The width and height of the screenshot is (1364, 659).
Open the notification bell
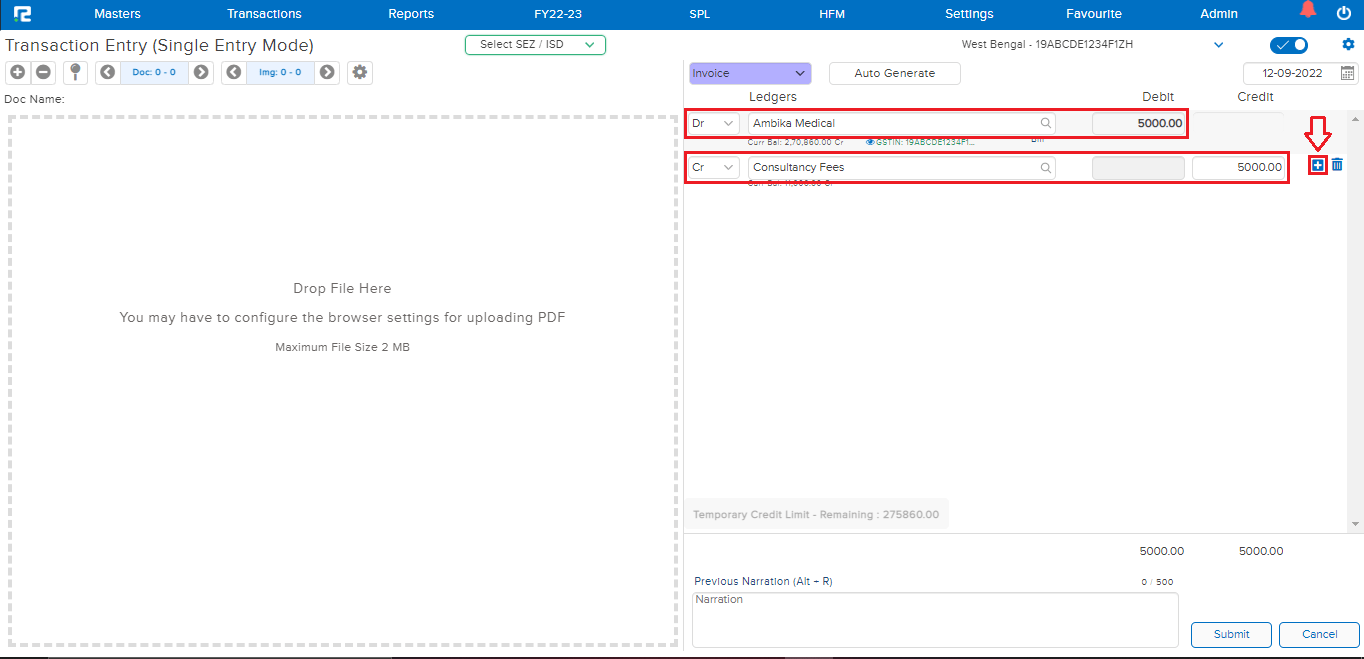1308,11
